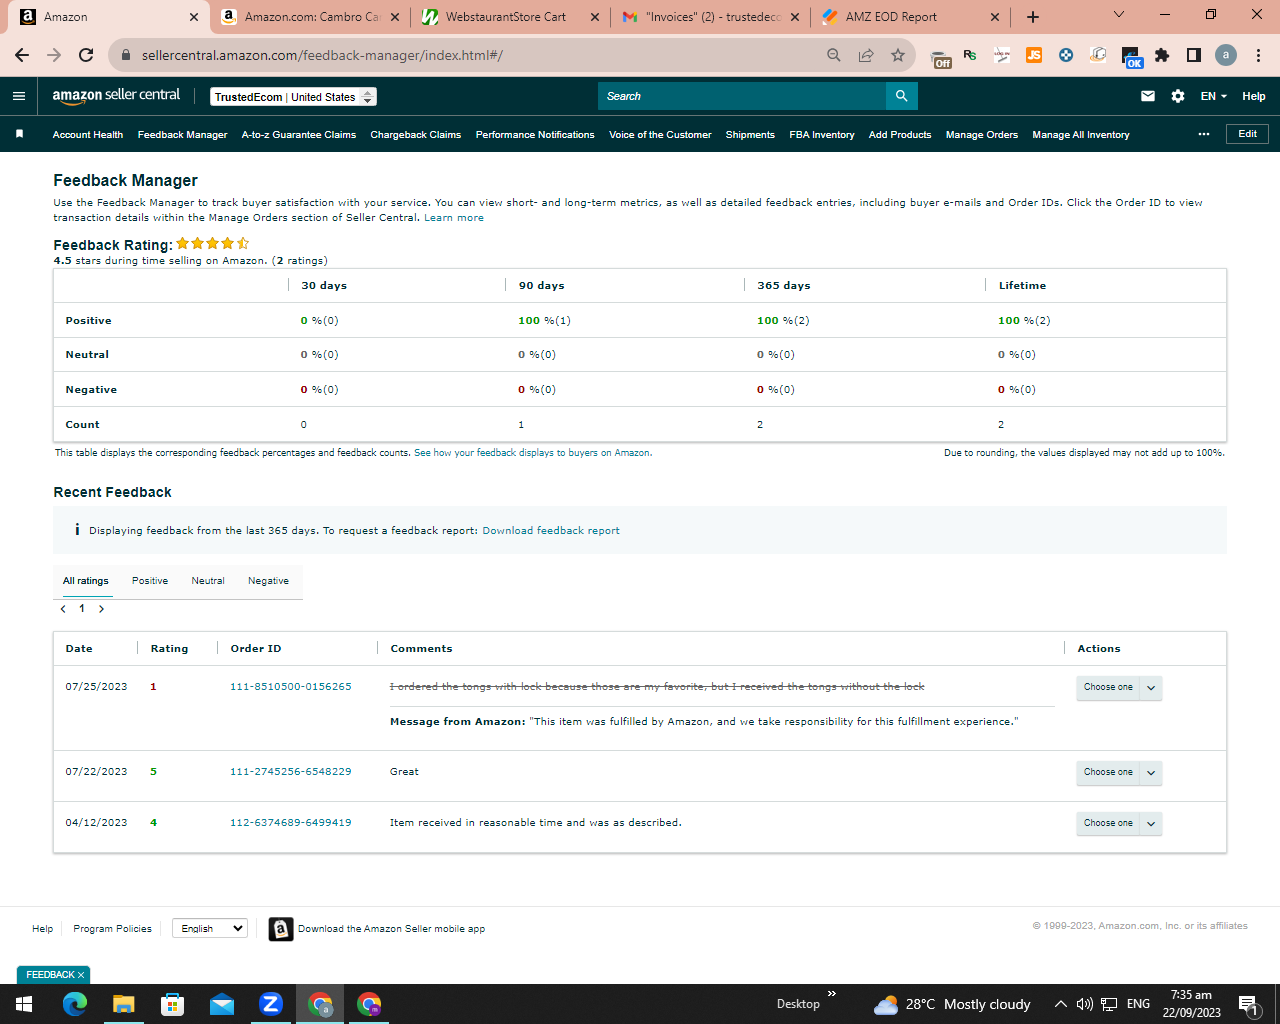Image resolution: width=1280 pixels, height=1024 pixels.
Task: Open Account Health menu item
Action: (x=88, y=134)
